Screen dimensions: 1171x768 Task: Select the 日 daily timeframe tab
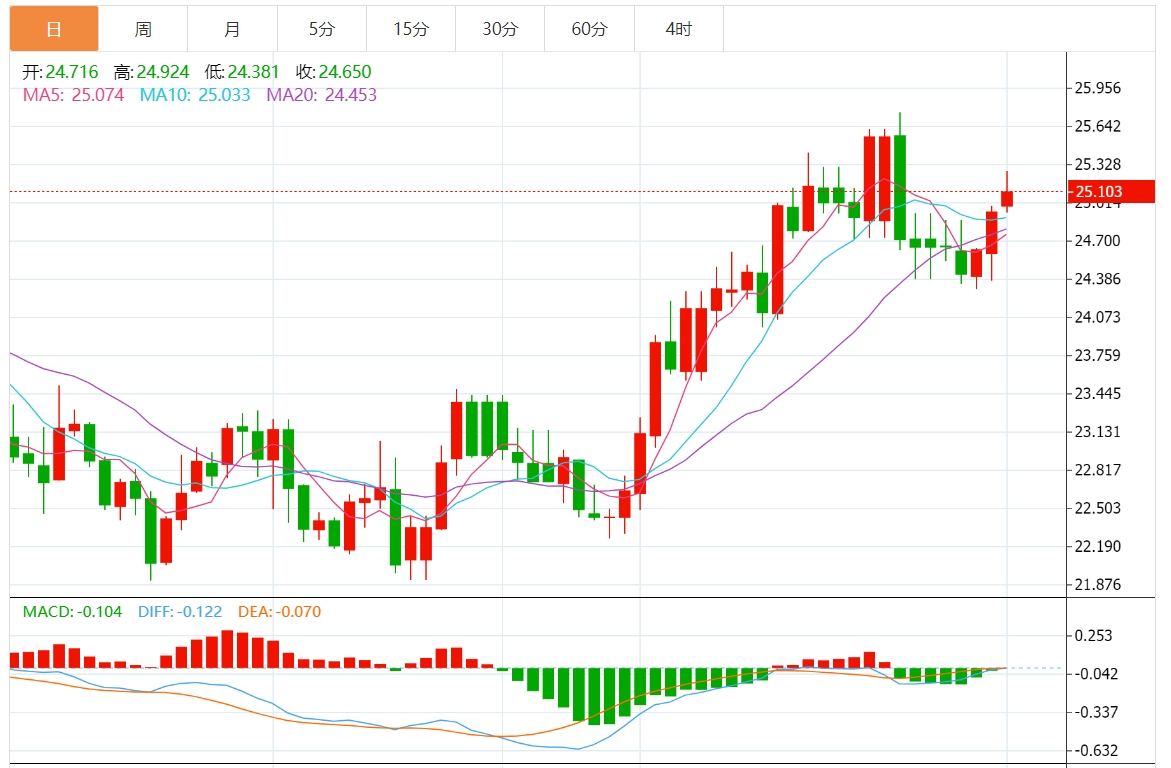tap(54, 29)
